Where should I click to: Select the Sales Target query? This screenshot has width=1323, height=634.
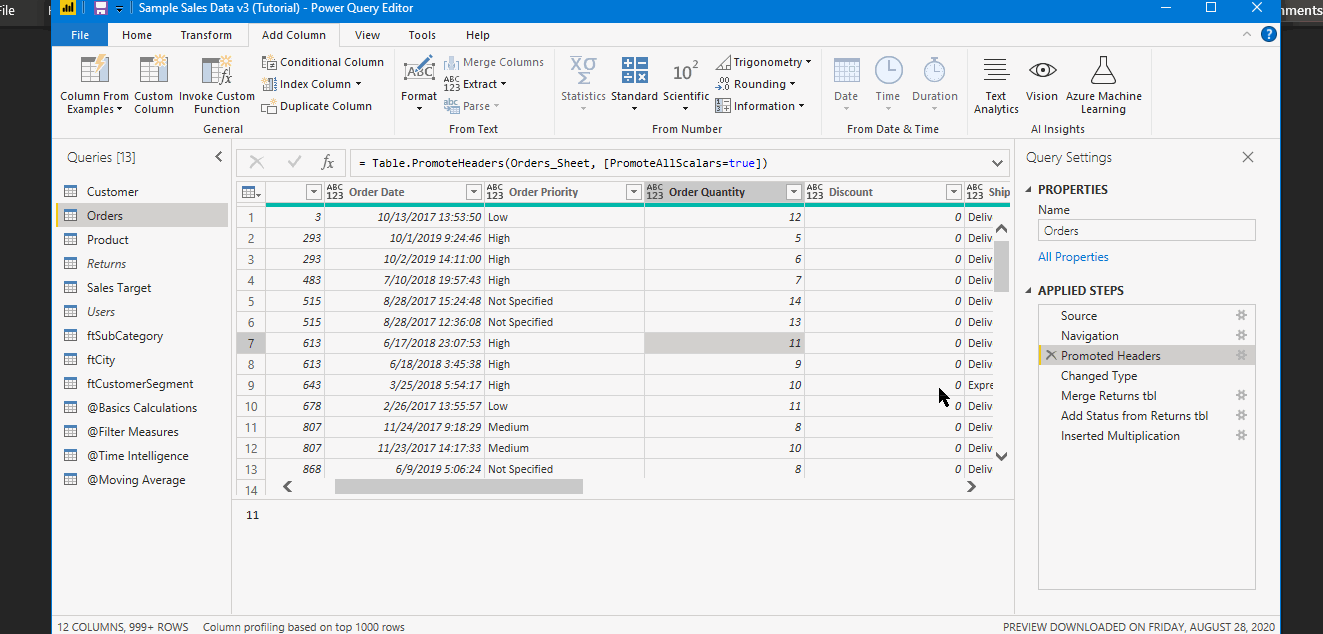(x=142, y=288)
